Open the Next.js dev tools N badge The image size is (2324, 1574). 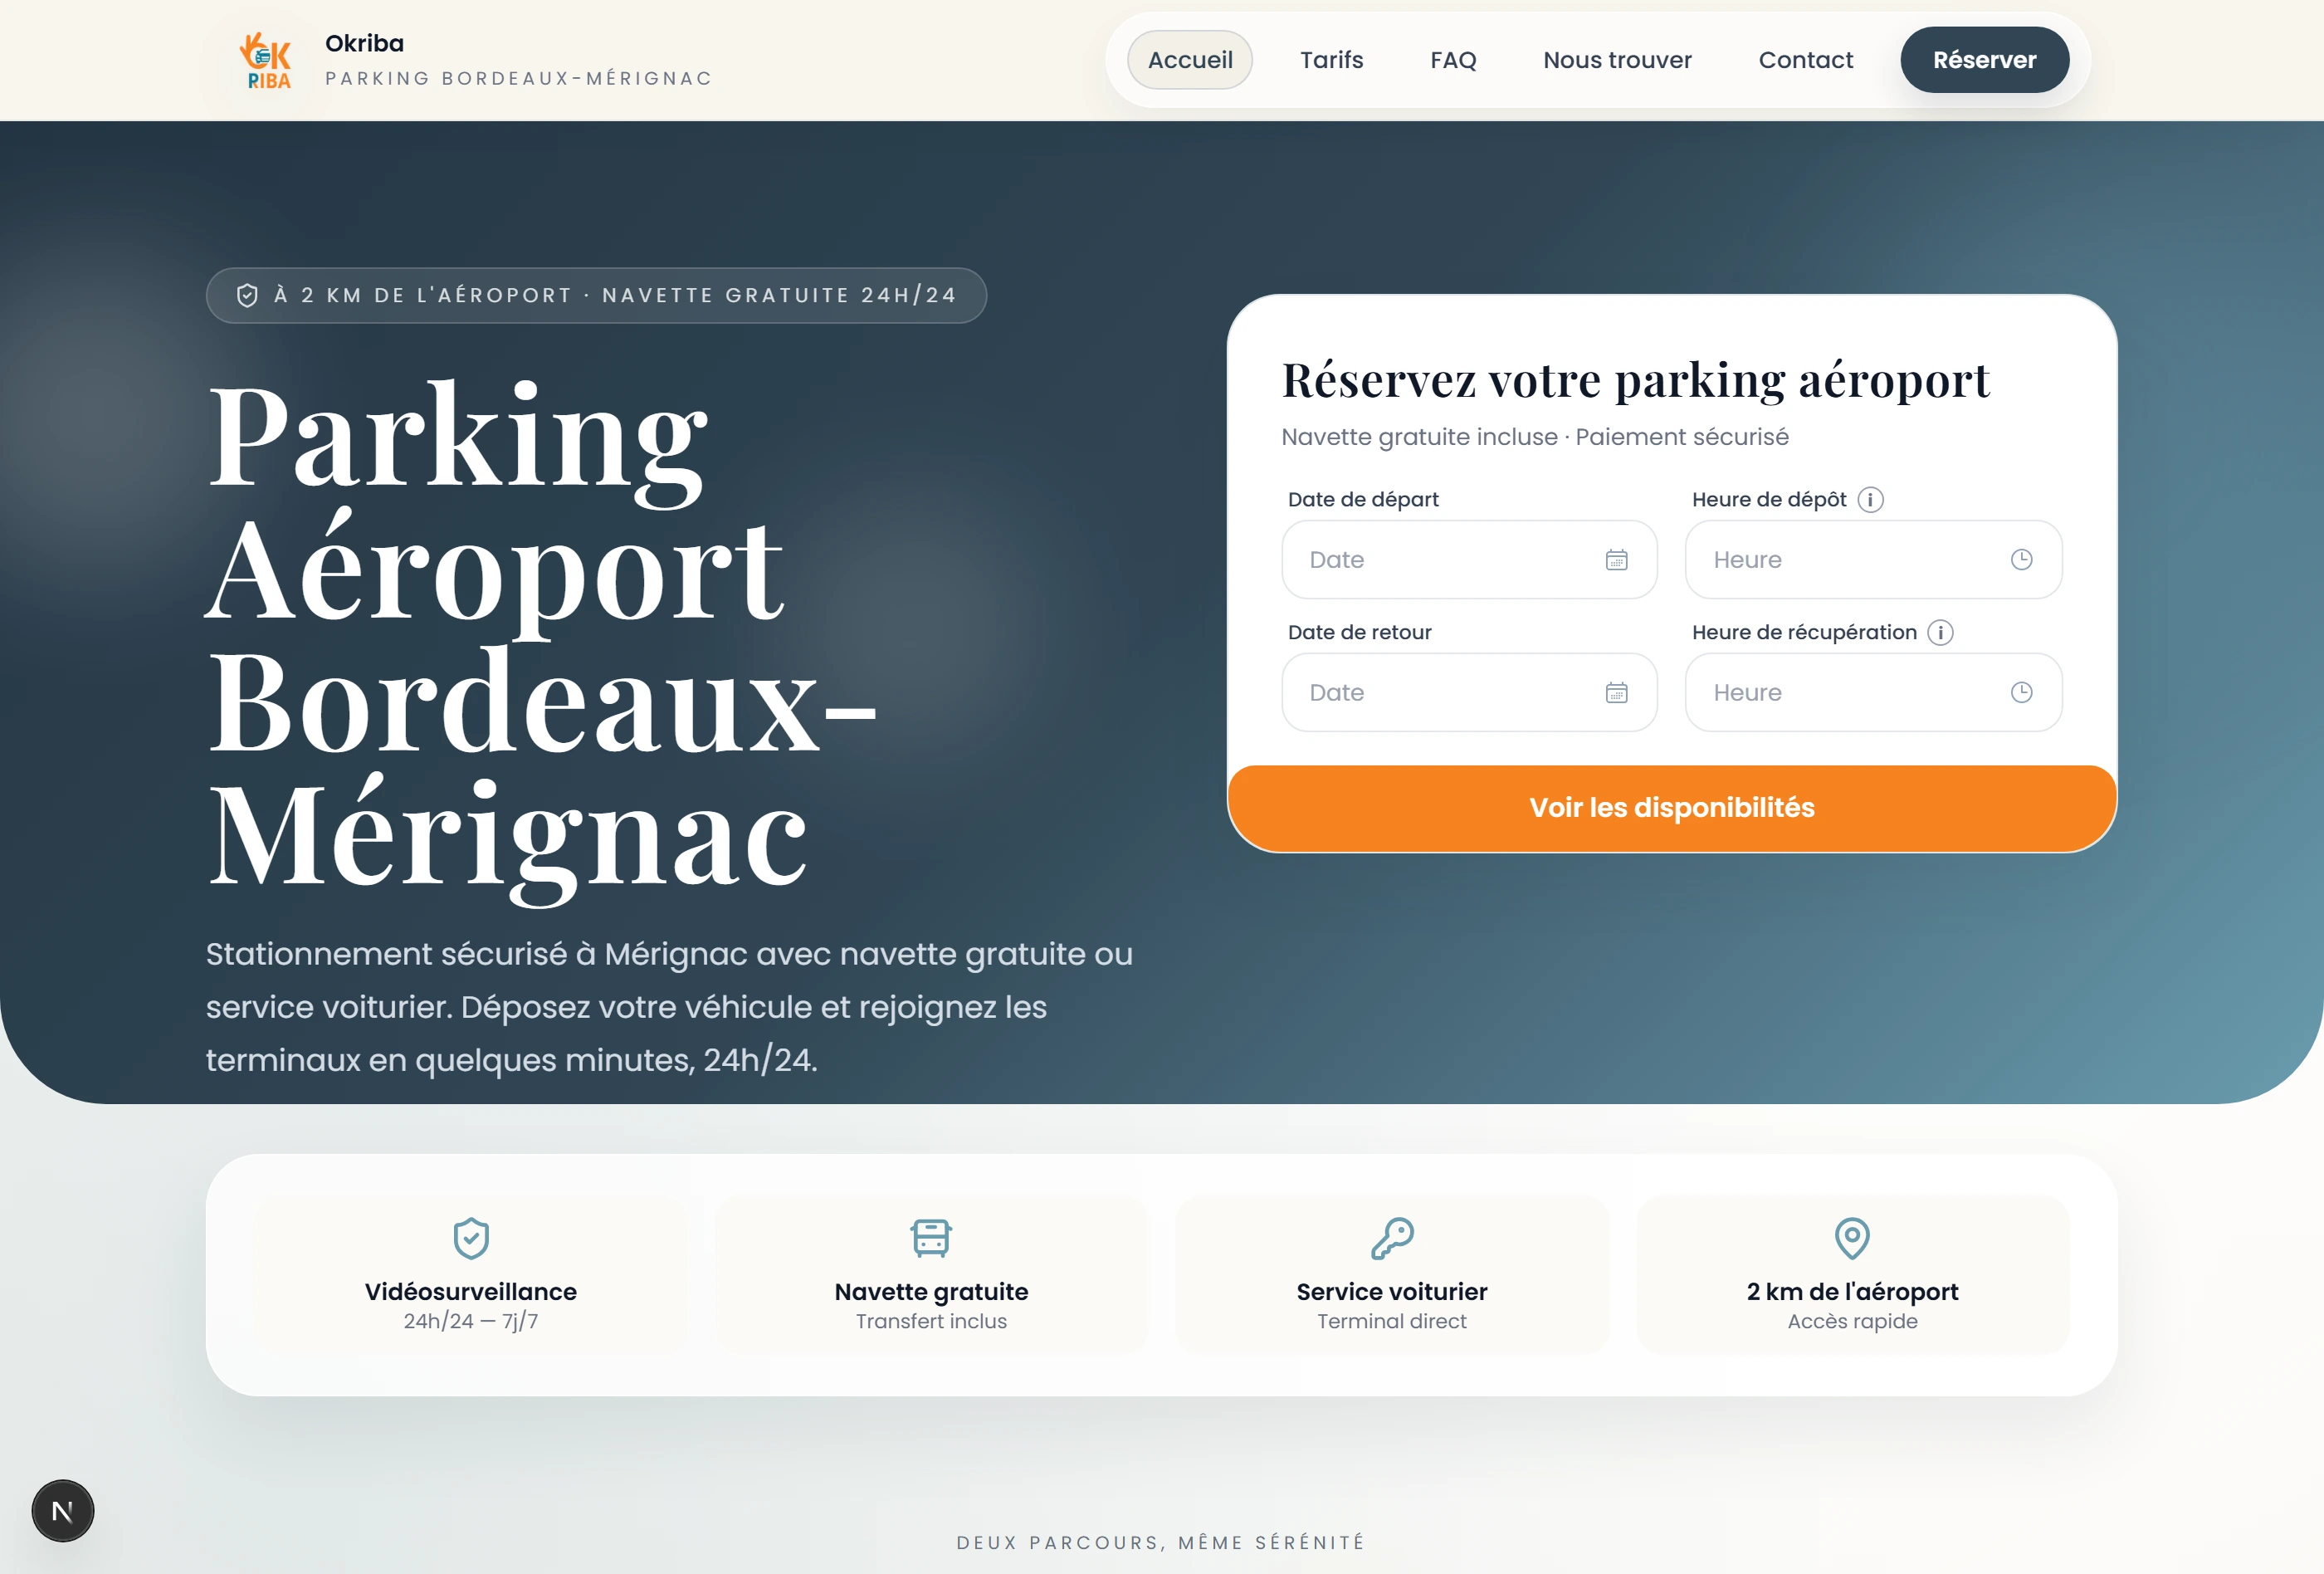coord(62,1511)
